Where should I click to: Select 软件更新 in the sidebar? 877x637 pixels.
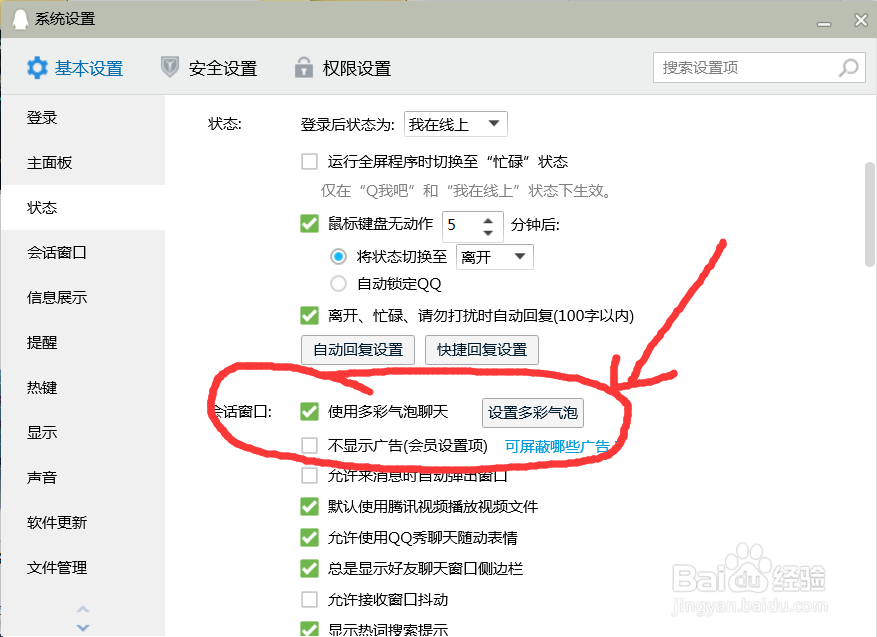click(x=83, y=522)
